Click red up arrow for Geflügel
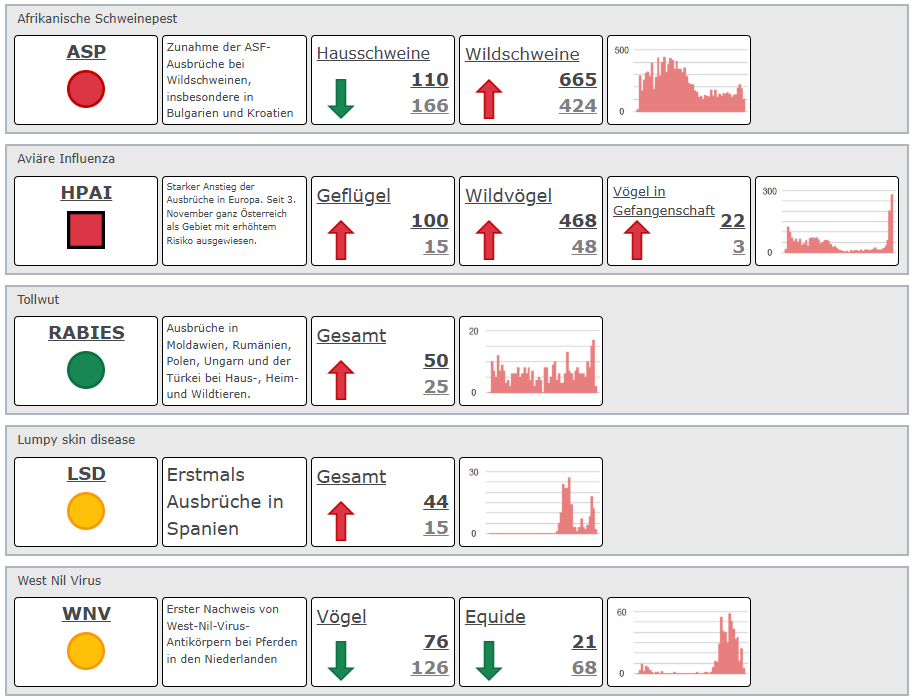917x700 pixels. pyautogui.click(x=341, y=241)
